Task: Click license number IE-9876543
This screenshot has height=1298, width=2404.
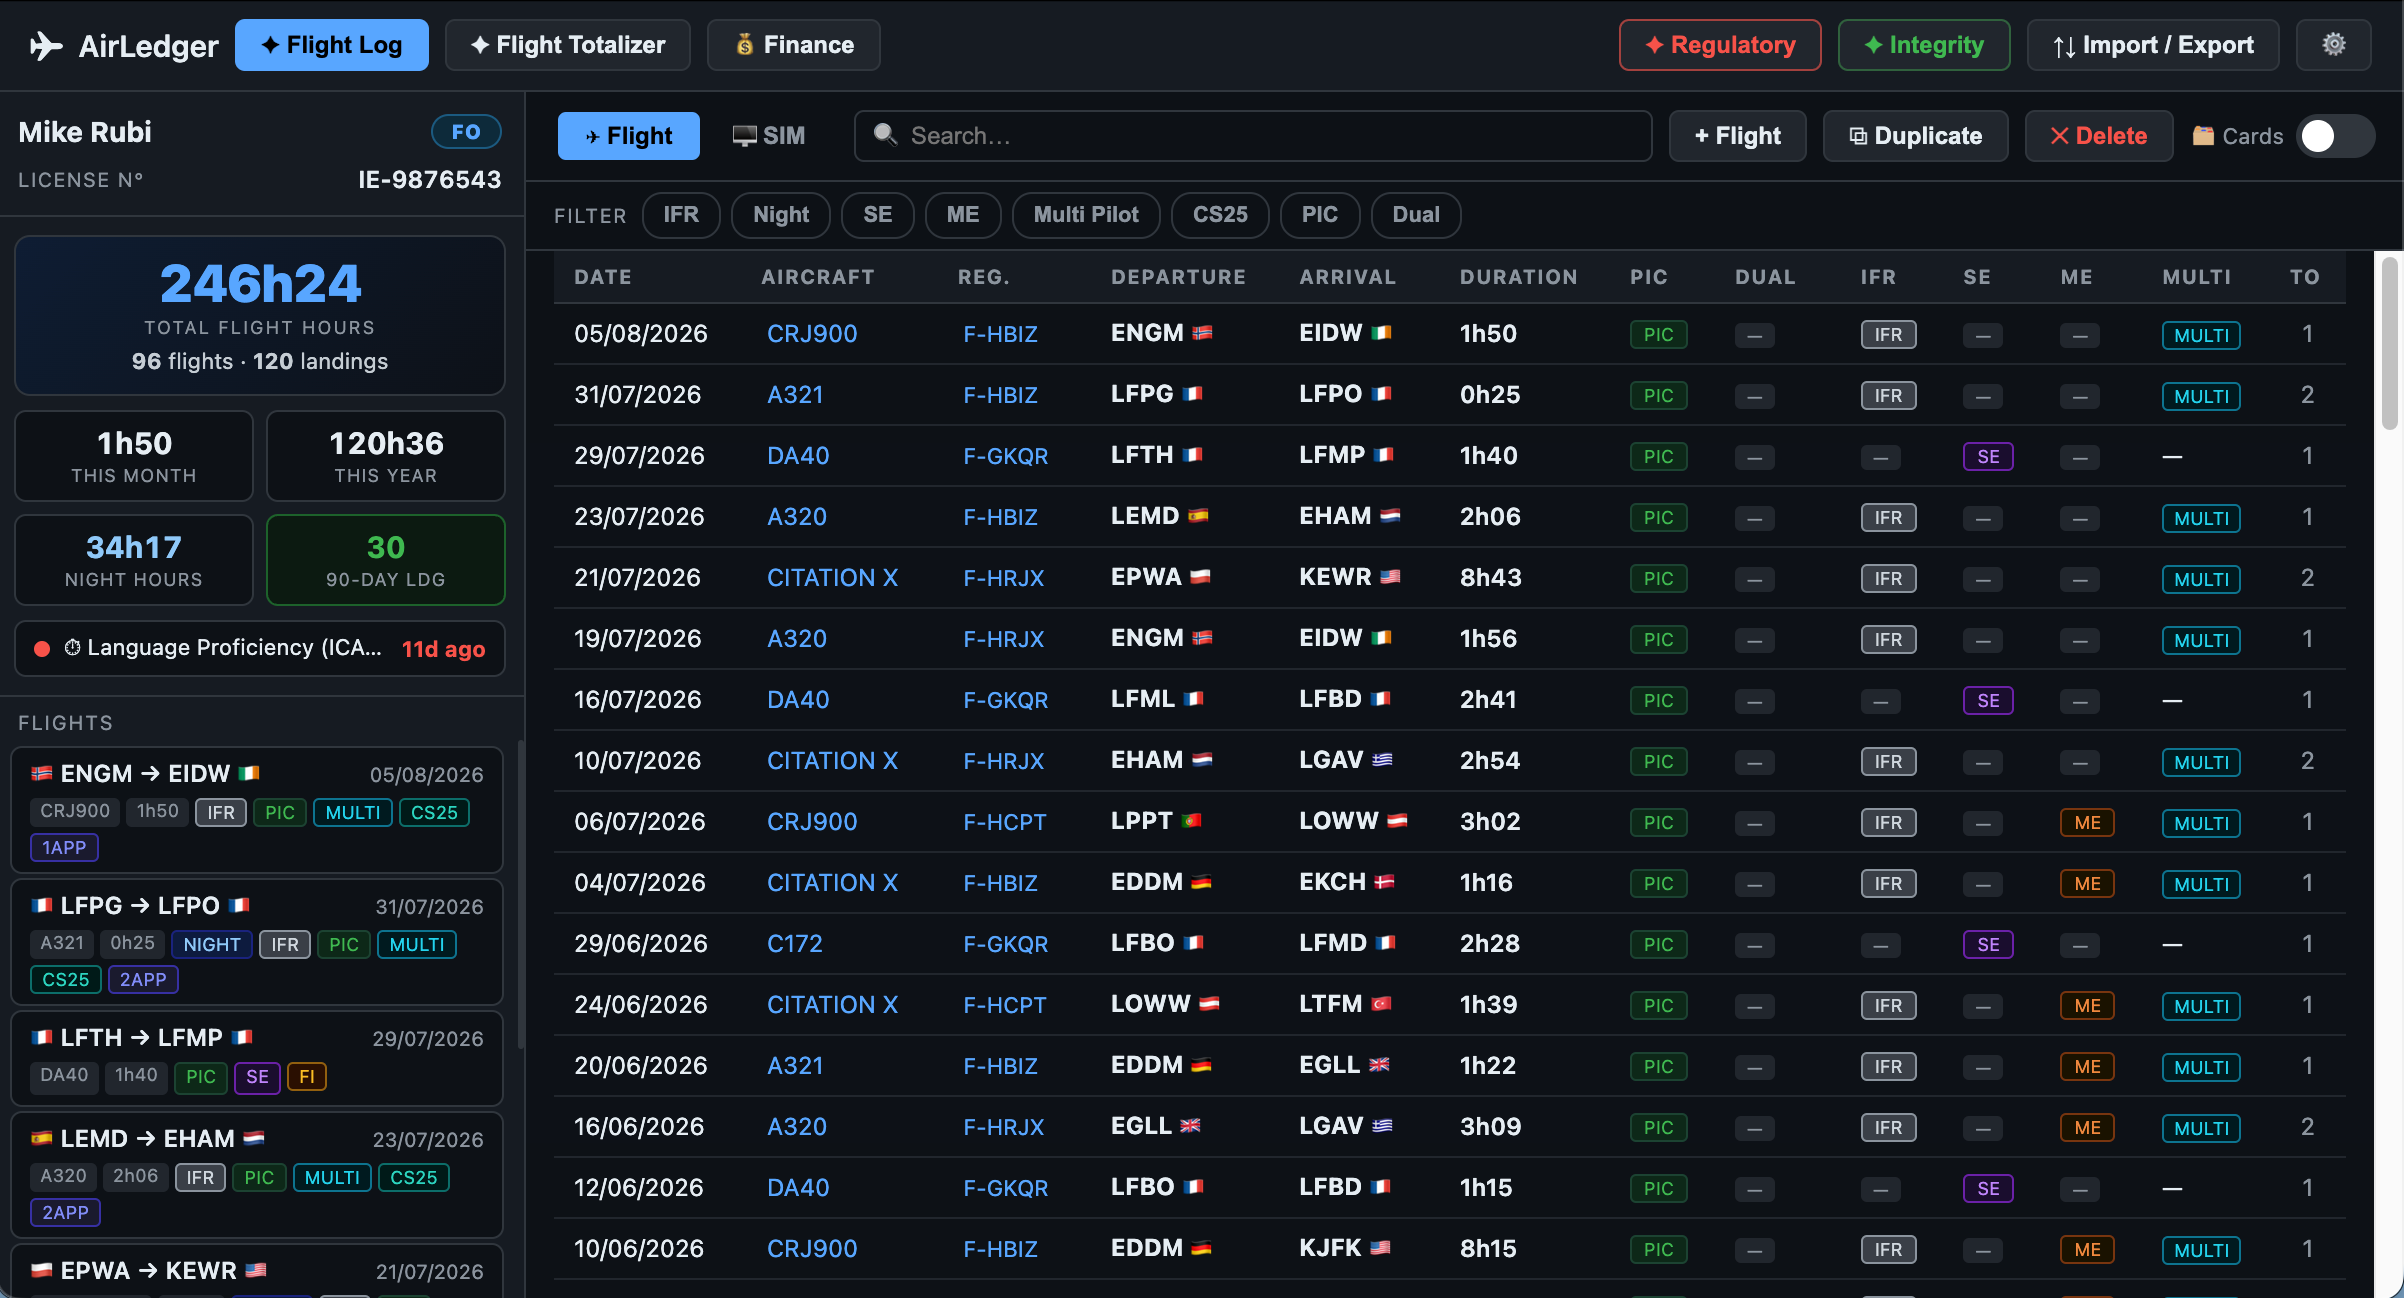Action: click(x=429, y=180)
